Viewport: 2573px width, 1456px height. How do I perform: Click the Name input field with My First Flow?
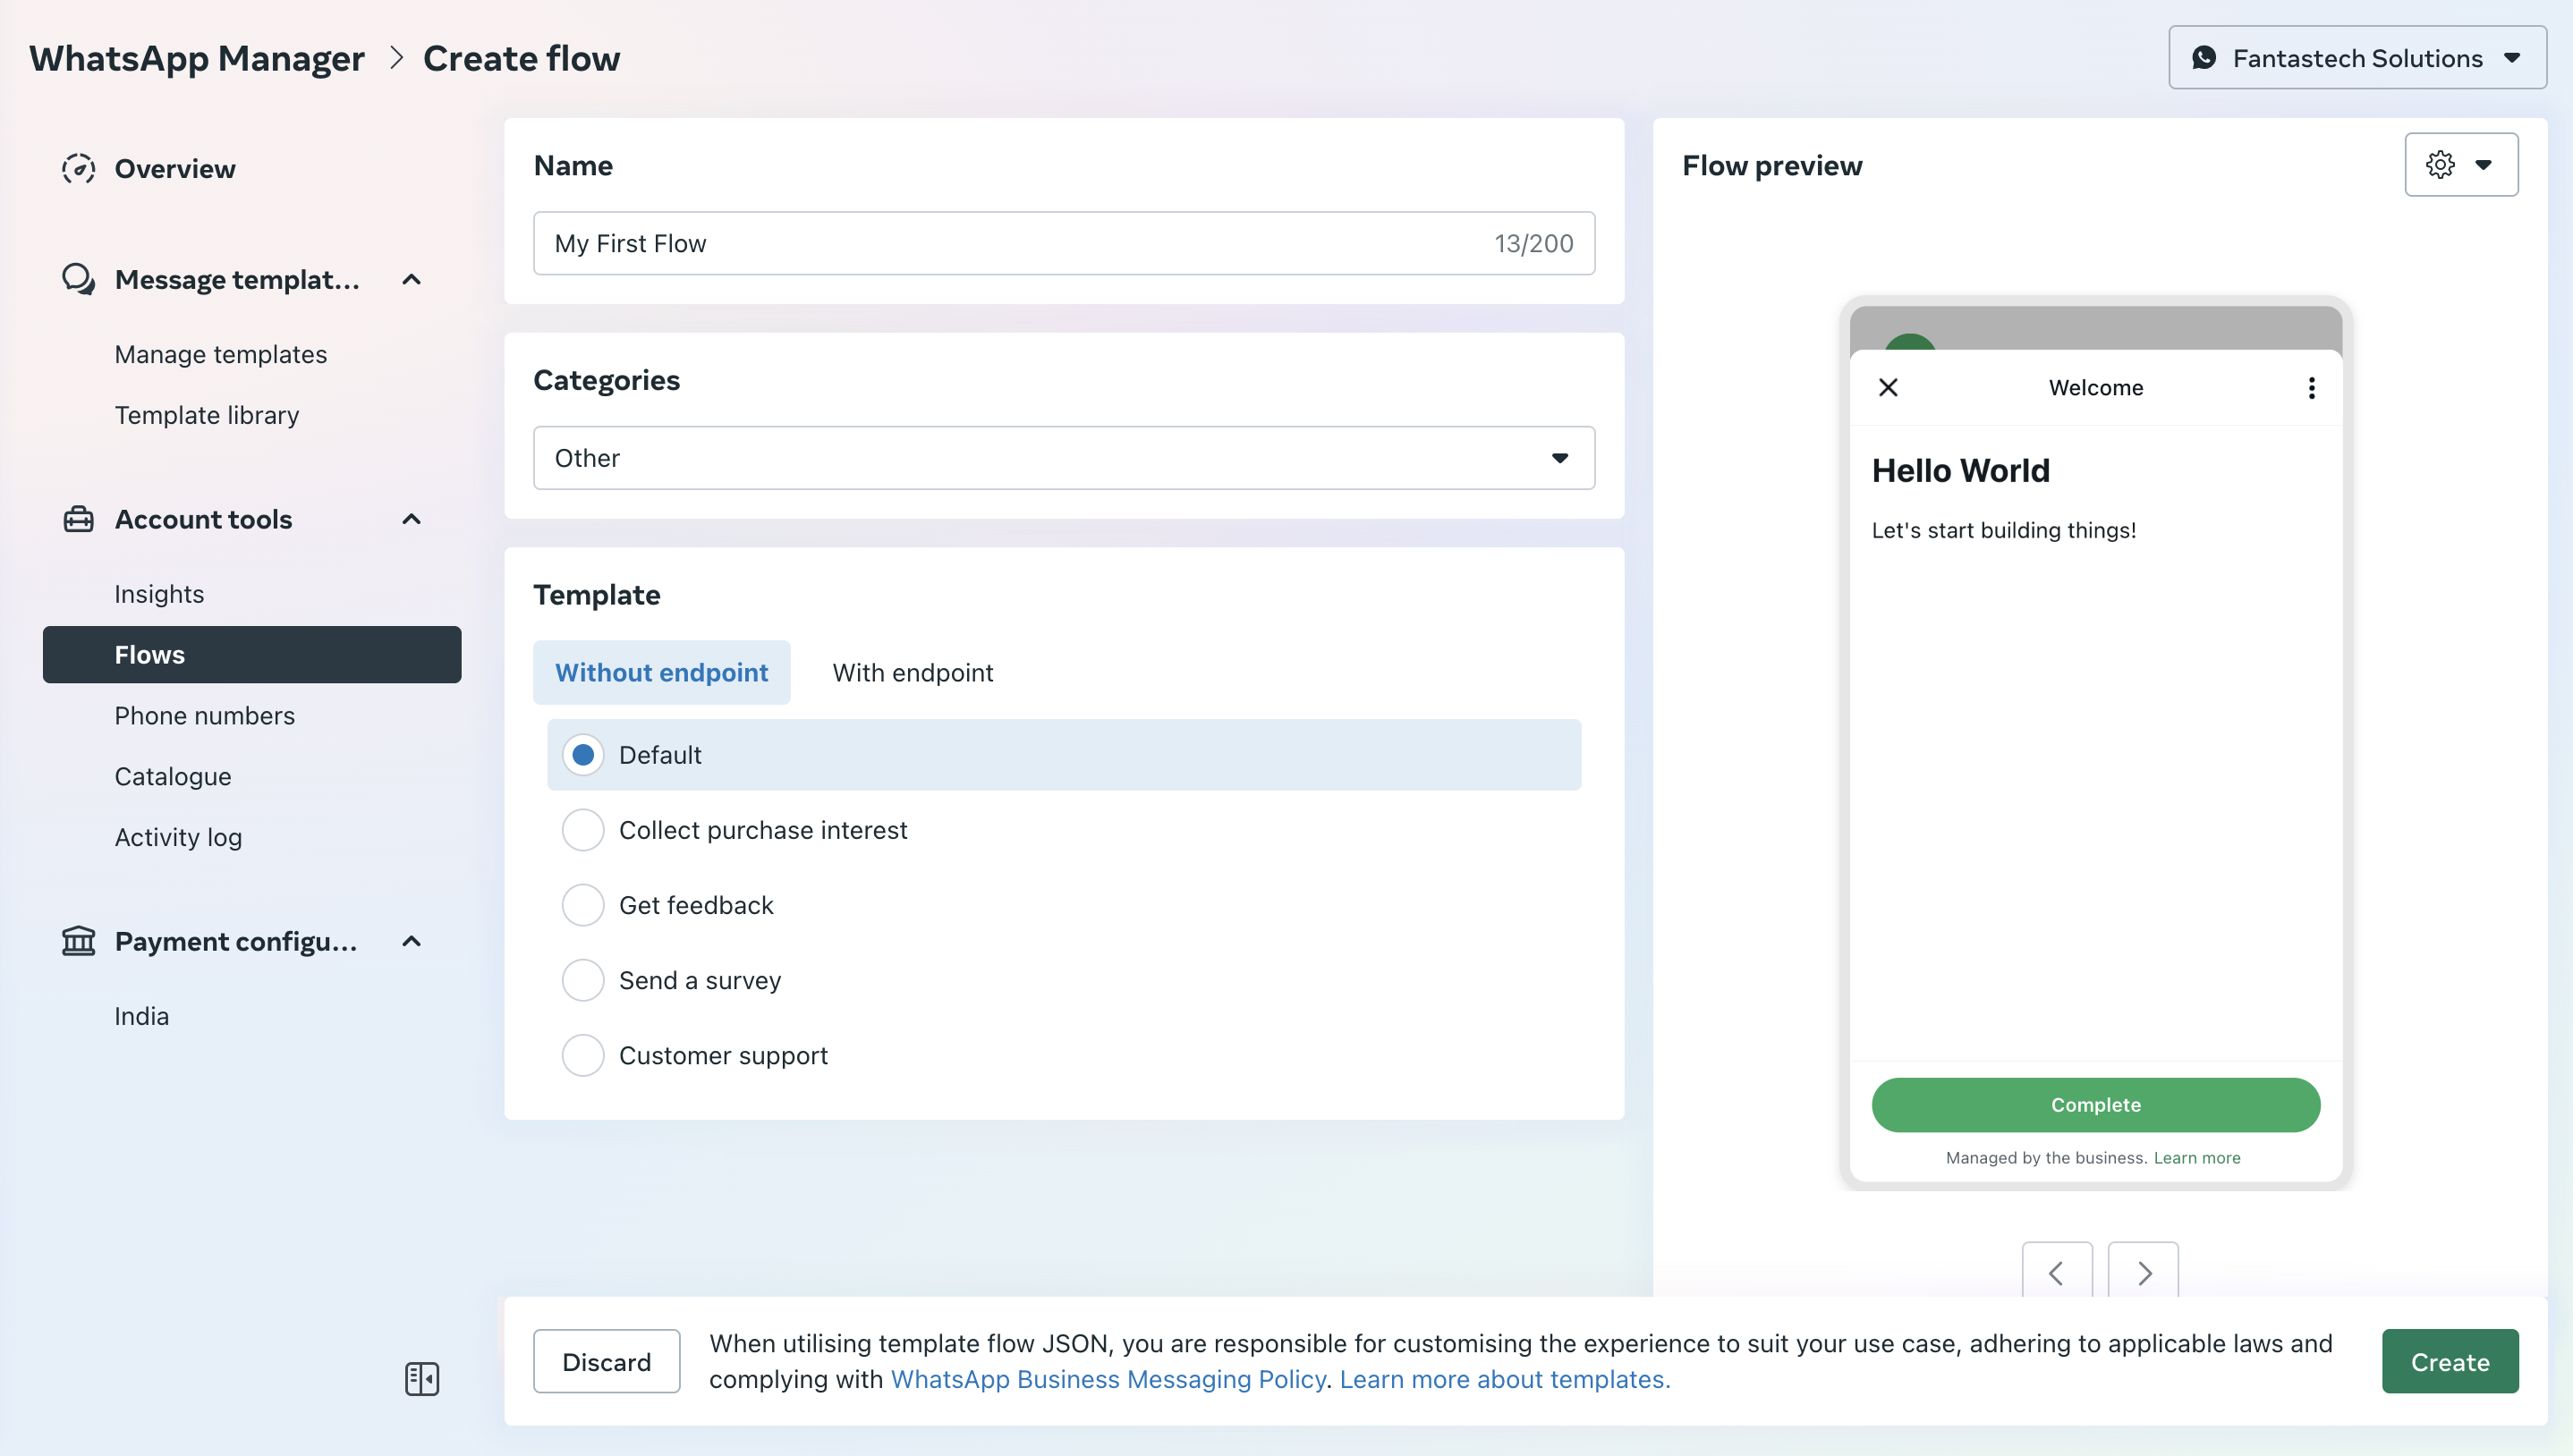click(x=1064, y=243)
